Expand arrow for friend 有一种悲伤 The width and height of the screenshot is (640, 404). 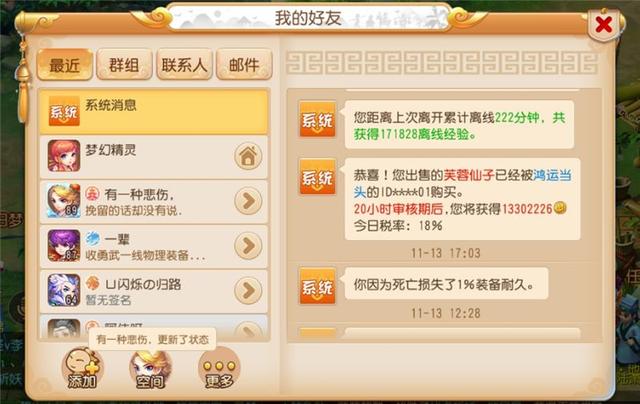[x=248, y=201]
